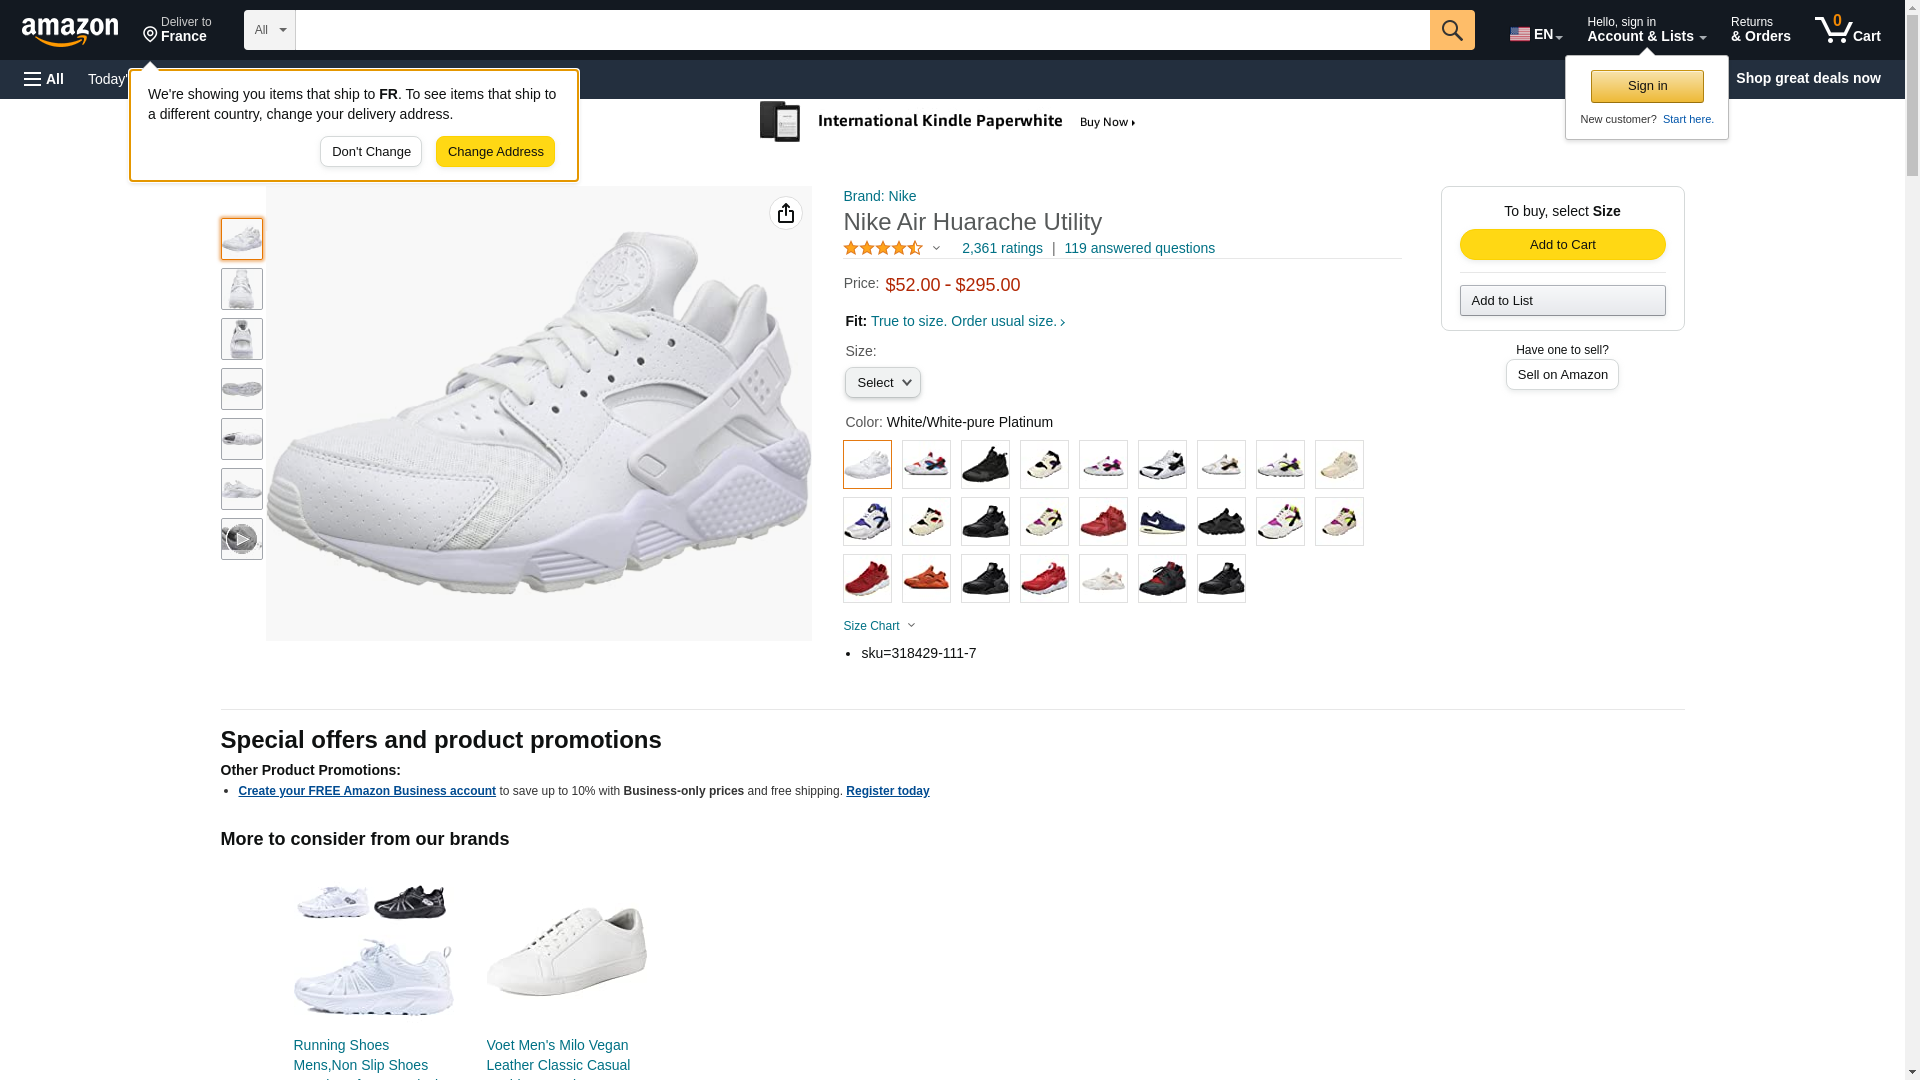Screen dimensions: 1920x1080
Task: Click the star rating icons
Action: coord(883,248)
